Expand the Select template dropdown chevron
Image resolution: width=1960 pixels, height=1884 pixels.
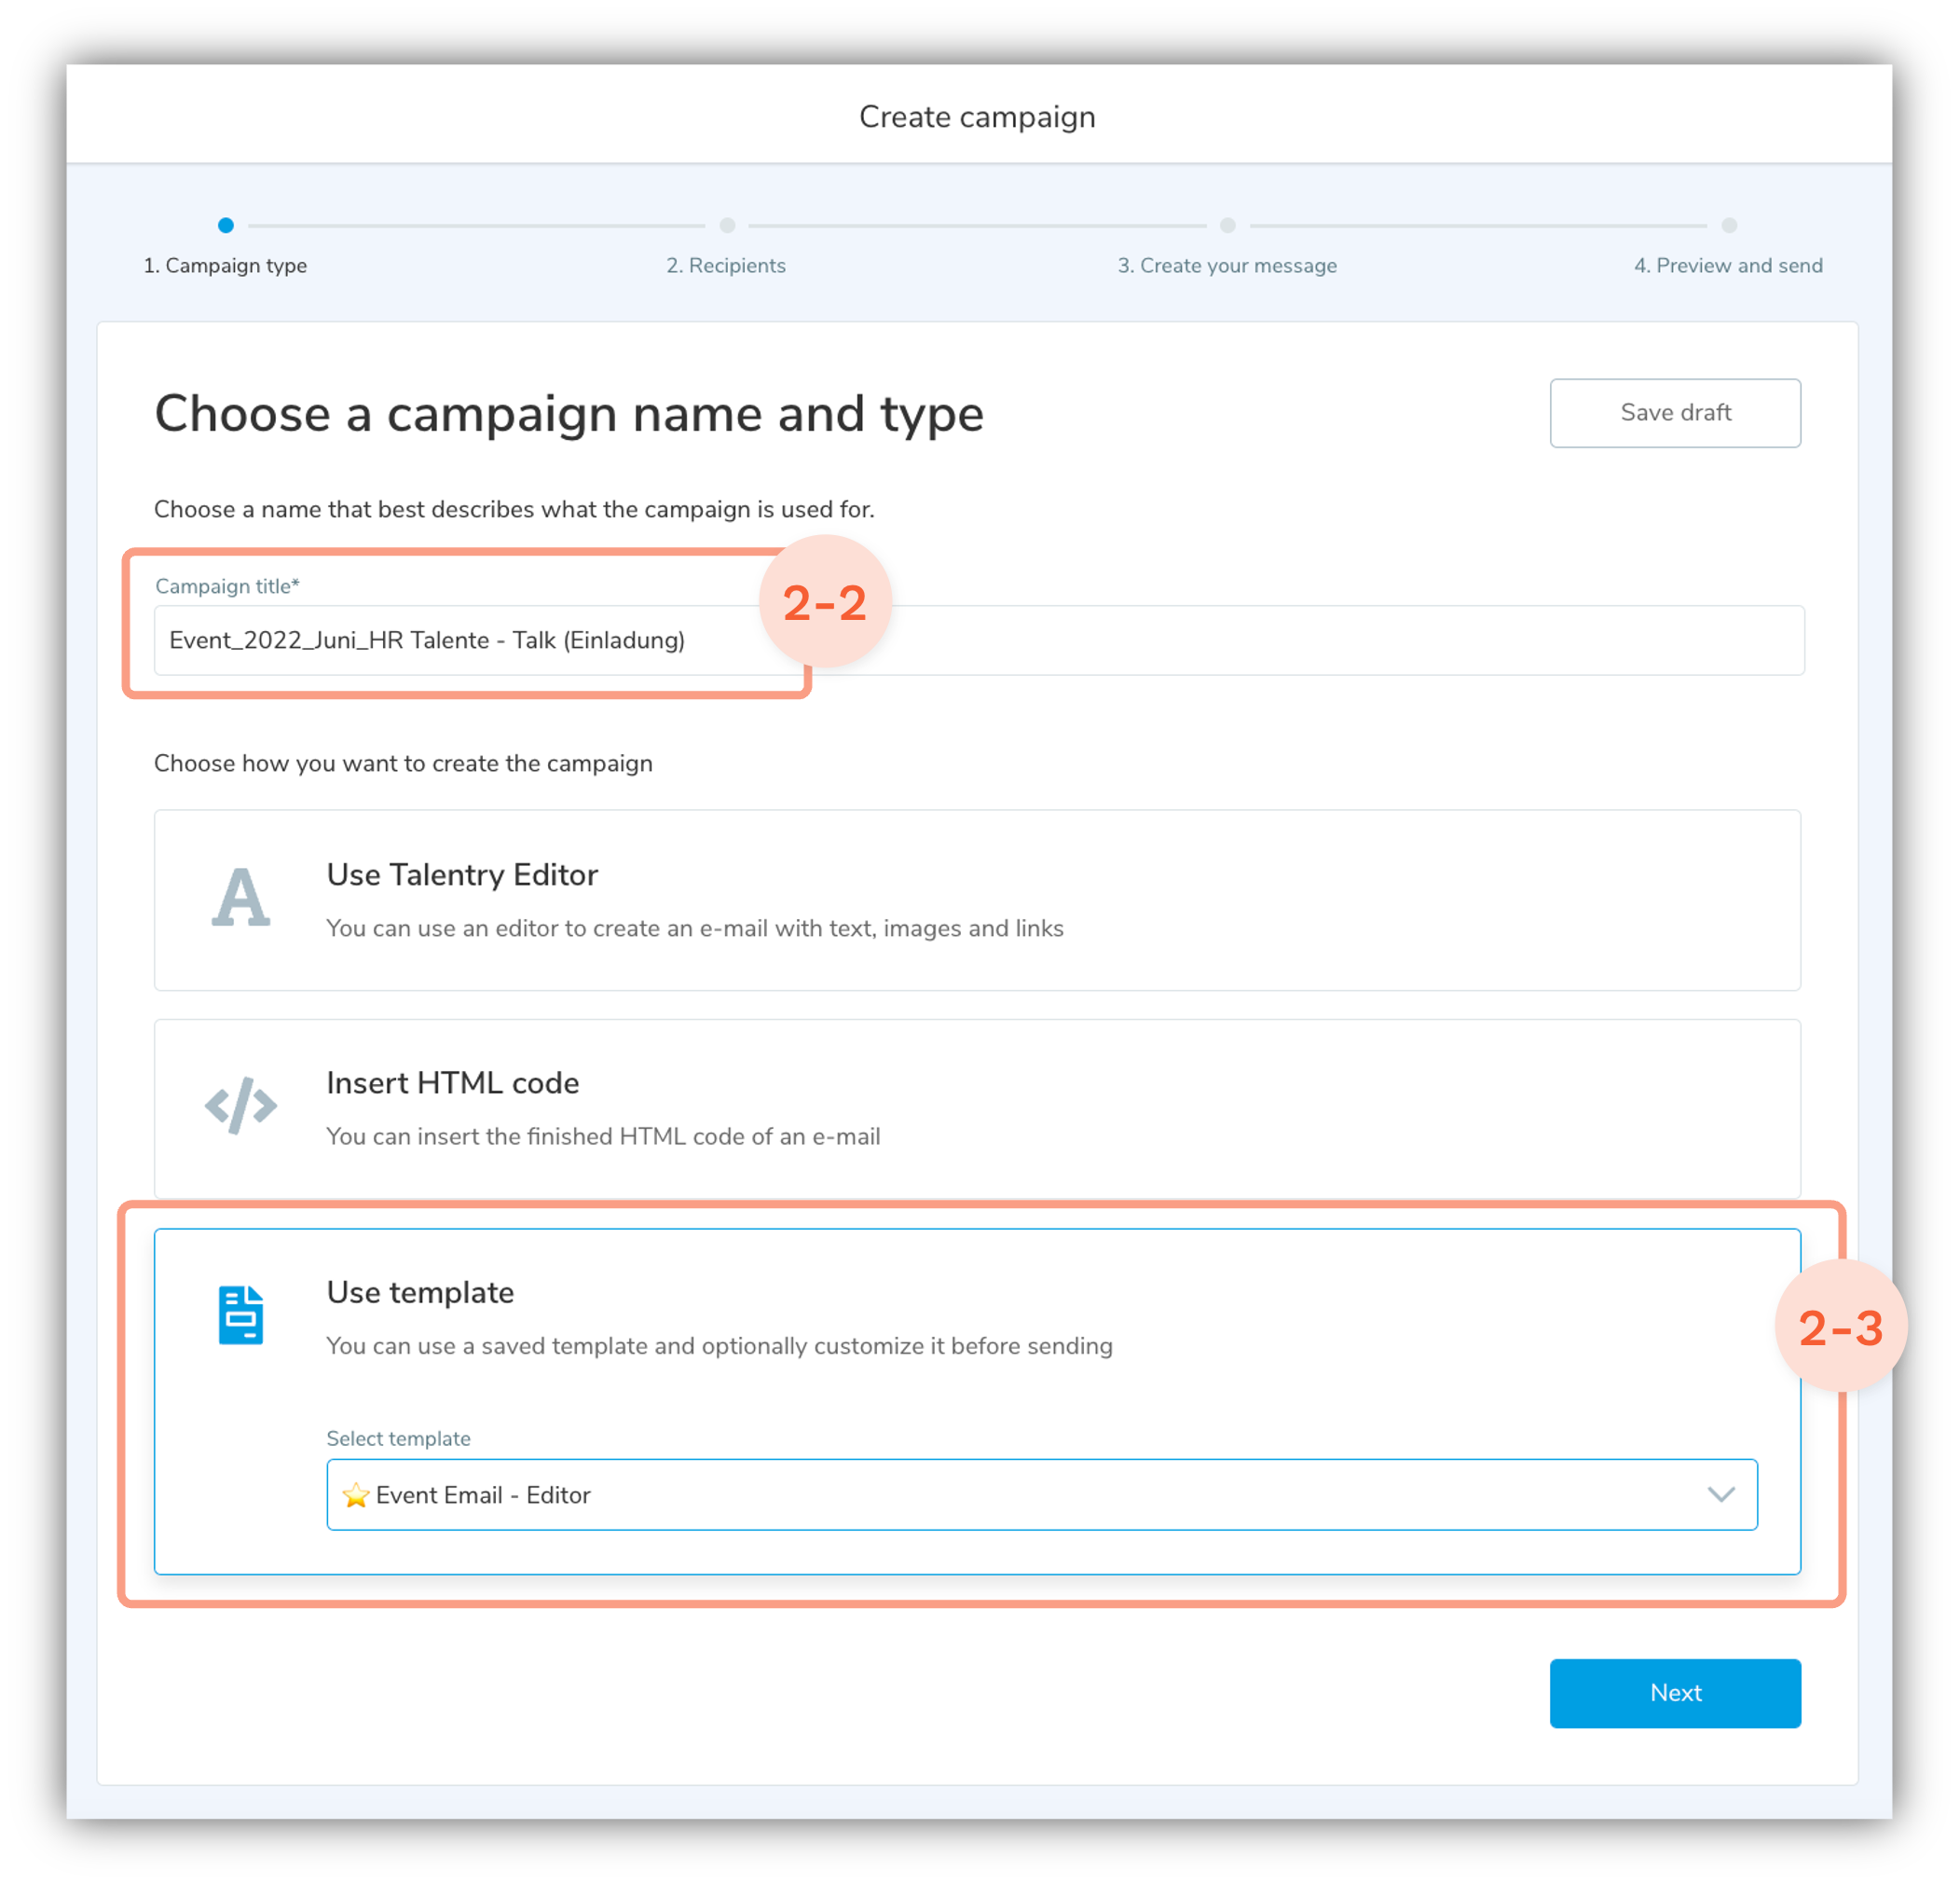coord(1720,1495)
